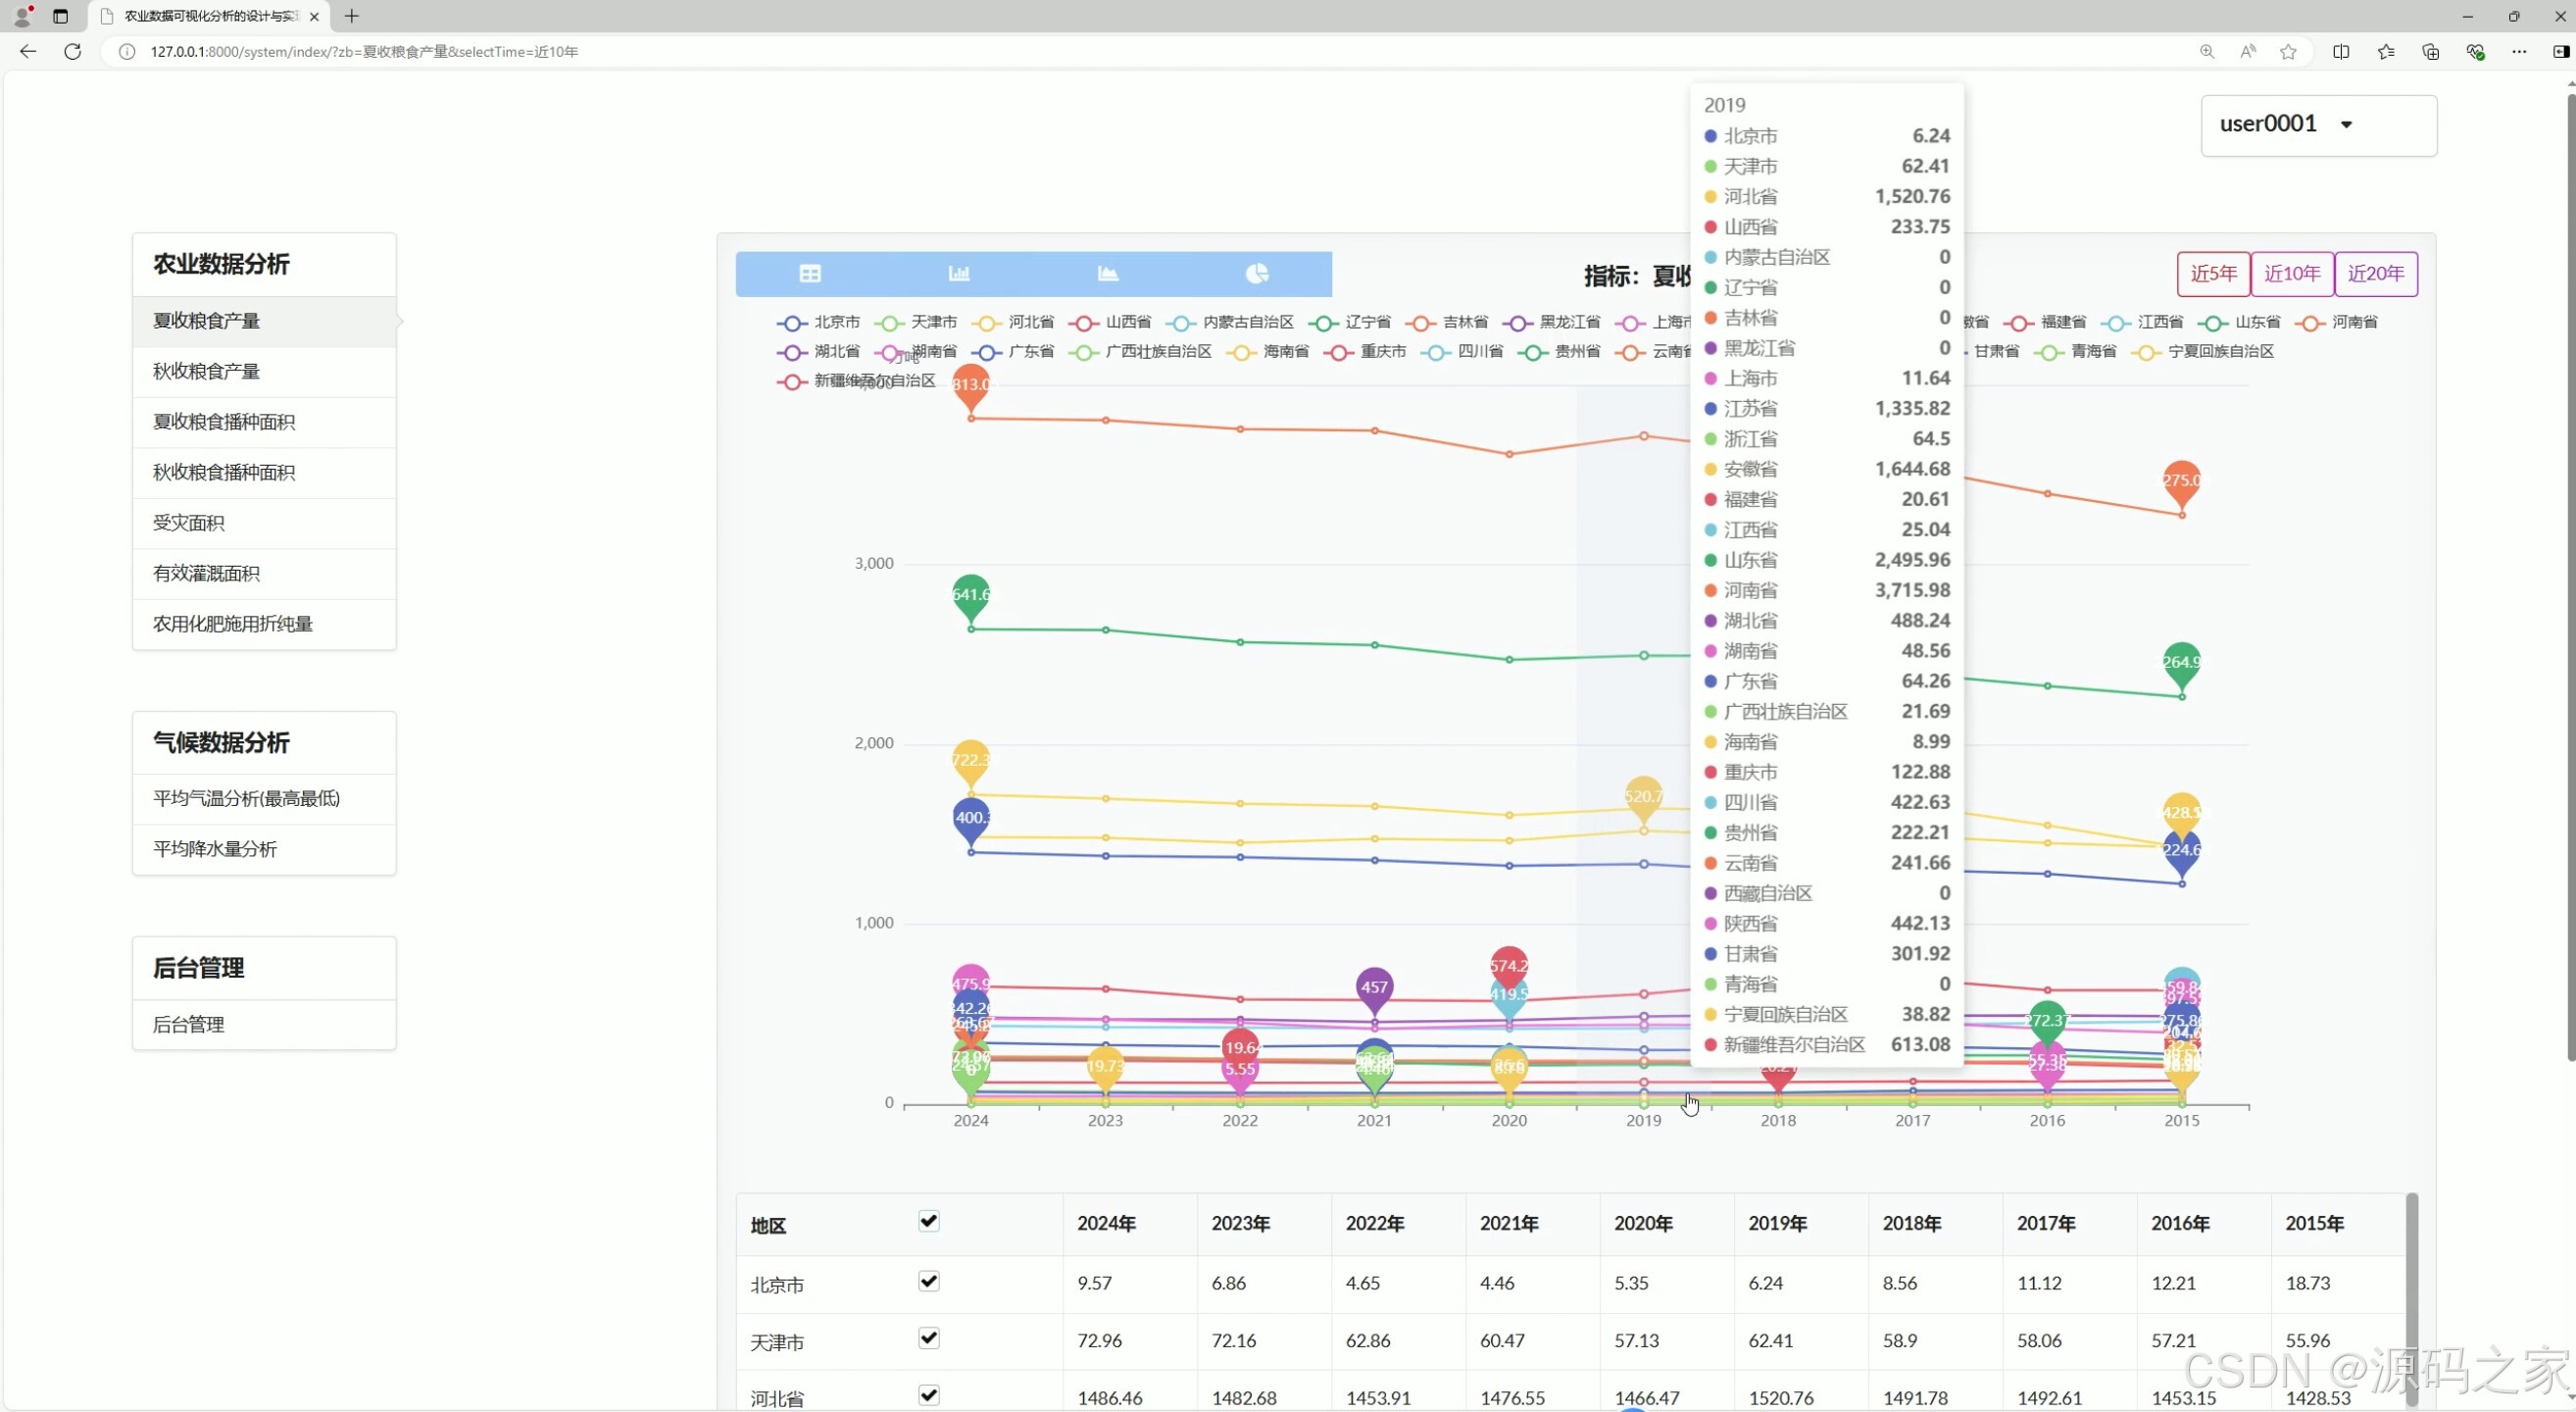Open browser settings and more menu
The image size is (2576, 1412).
[x=2519, y=51]
